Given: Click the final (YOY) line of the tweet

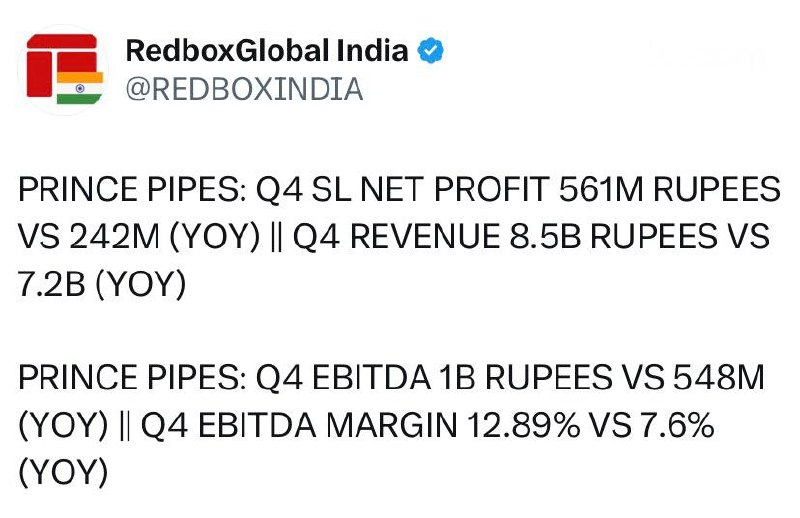Looking at the screenshot, I should tap(63, 473).
